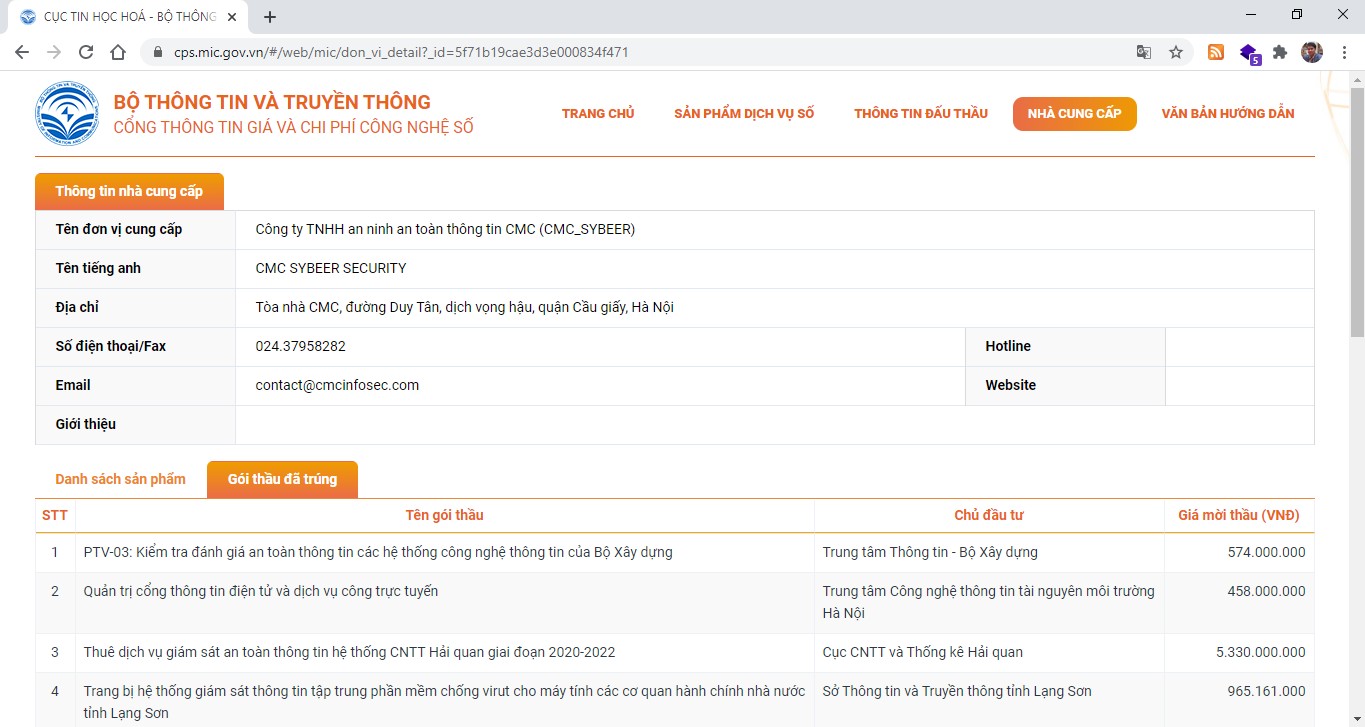Open a new browser tab
The height and width of the screenshot is (727, 1365).
270,17
